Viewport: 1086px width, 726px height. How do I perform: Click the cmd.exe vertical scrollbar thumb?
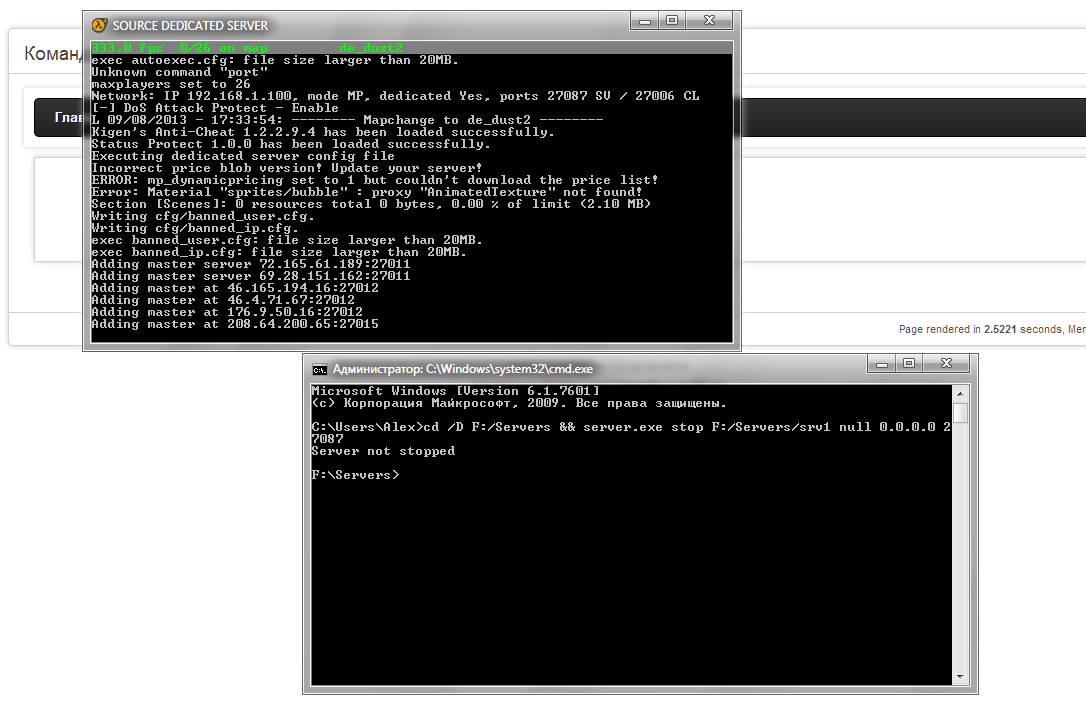(x=960, y=413)
